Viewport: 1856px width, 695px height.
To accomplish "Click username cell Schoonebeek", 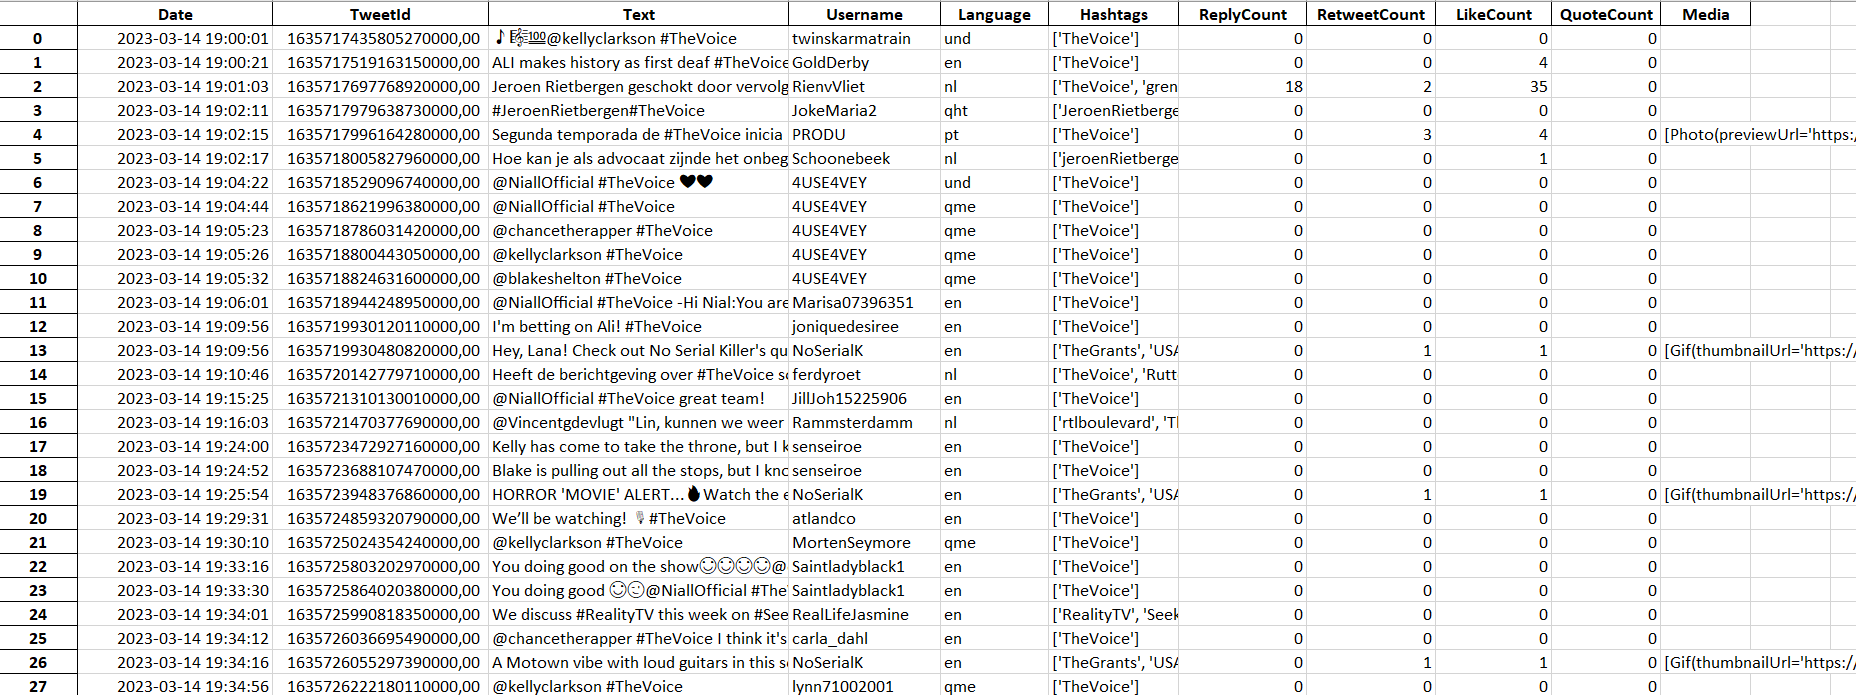I will point(864,158).
